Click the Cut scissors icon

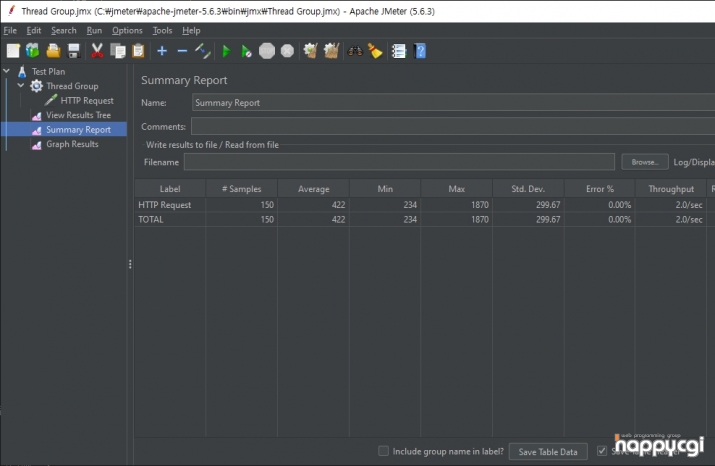(97, 51)
